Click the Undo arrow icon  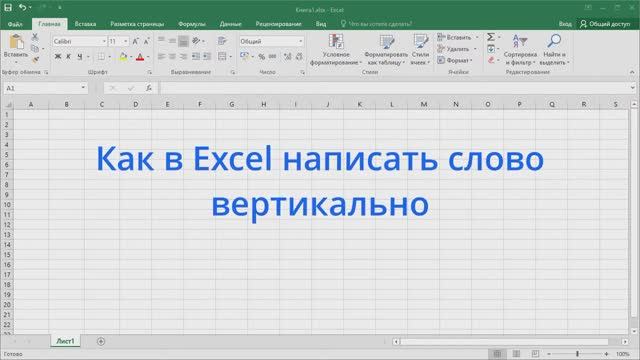22,7
